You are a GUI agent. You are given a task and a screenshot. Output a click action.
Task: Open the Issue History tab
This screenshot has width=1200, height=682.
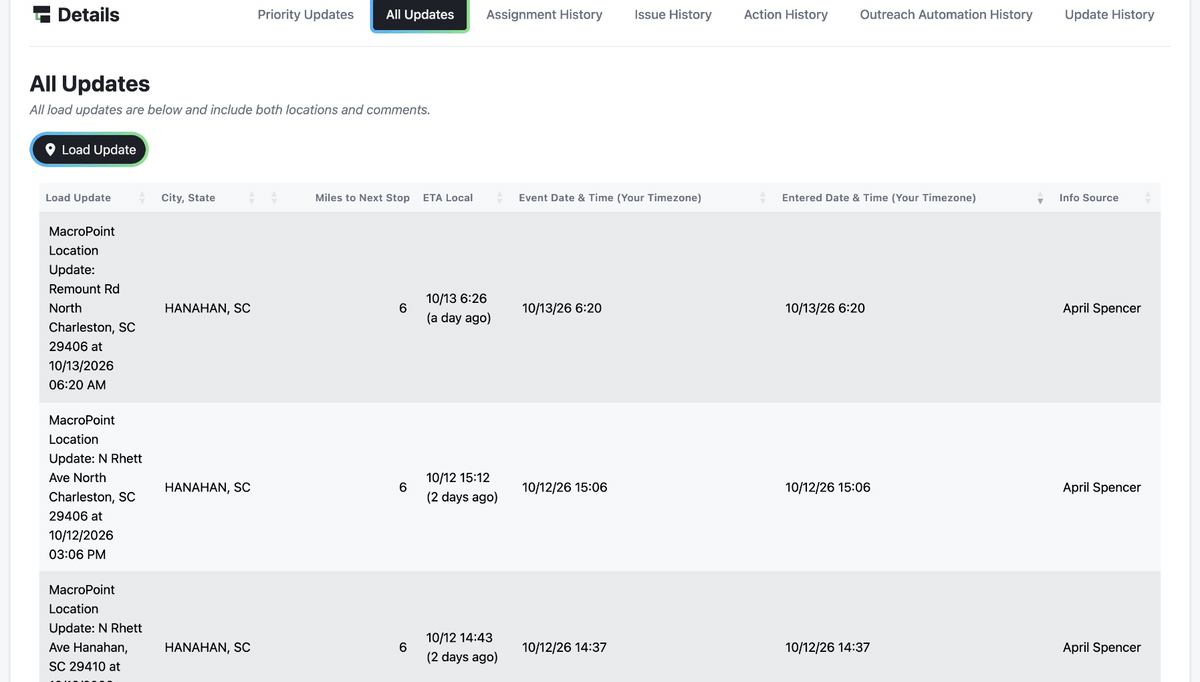673,15
